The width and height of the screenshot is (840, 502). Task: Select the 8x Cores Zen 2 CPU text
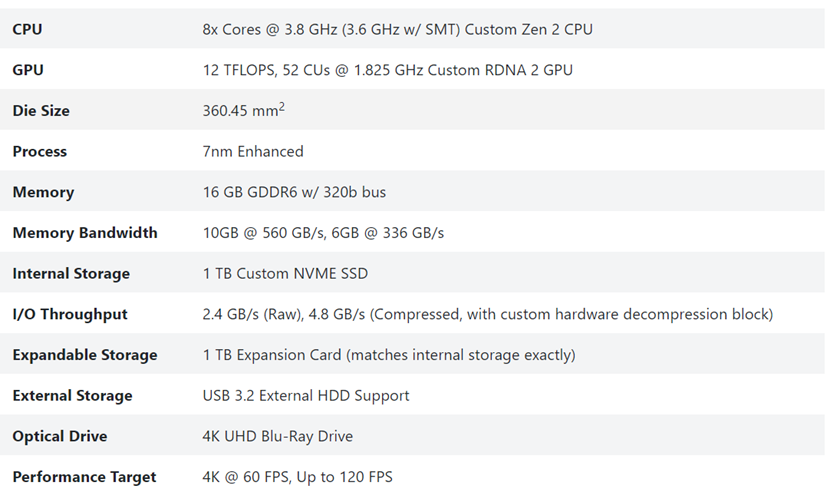coord(397,29)
